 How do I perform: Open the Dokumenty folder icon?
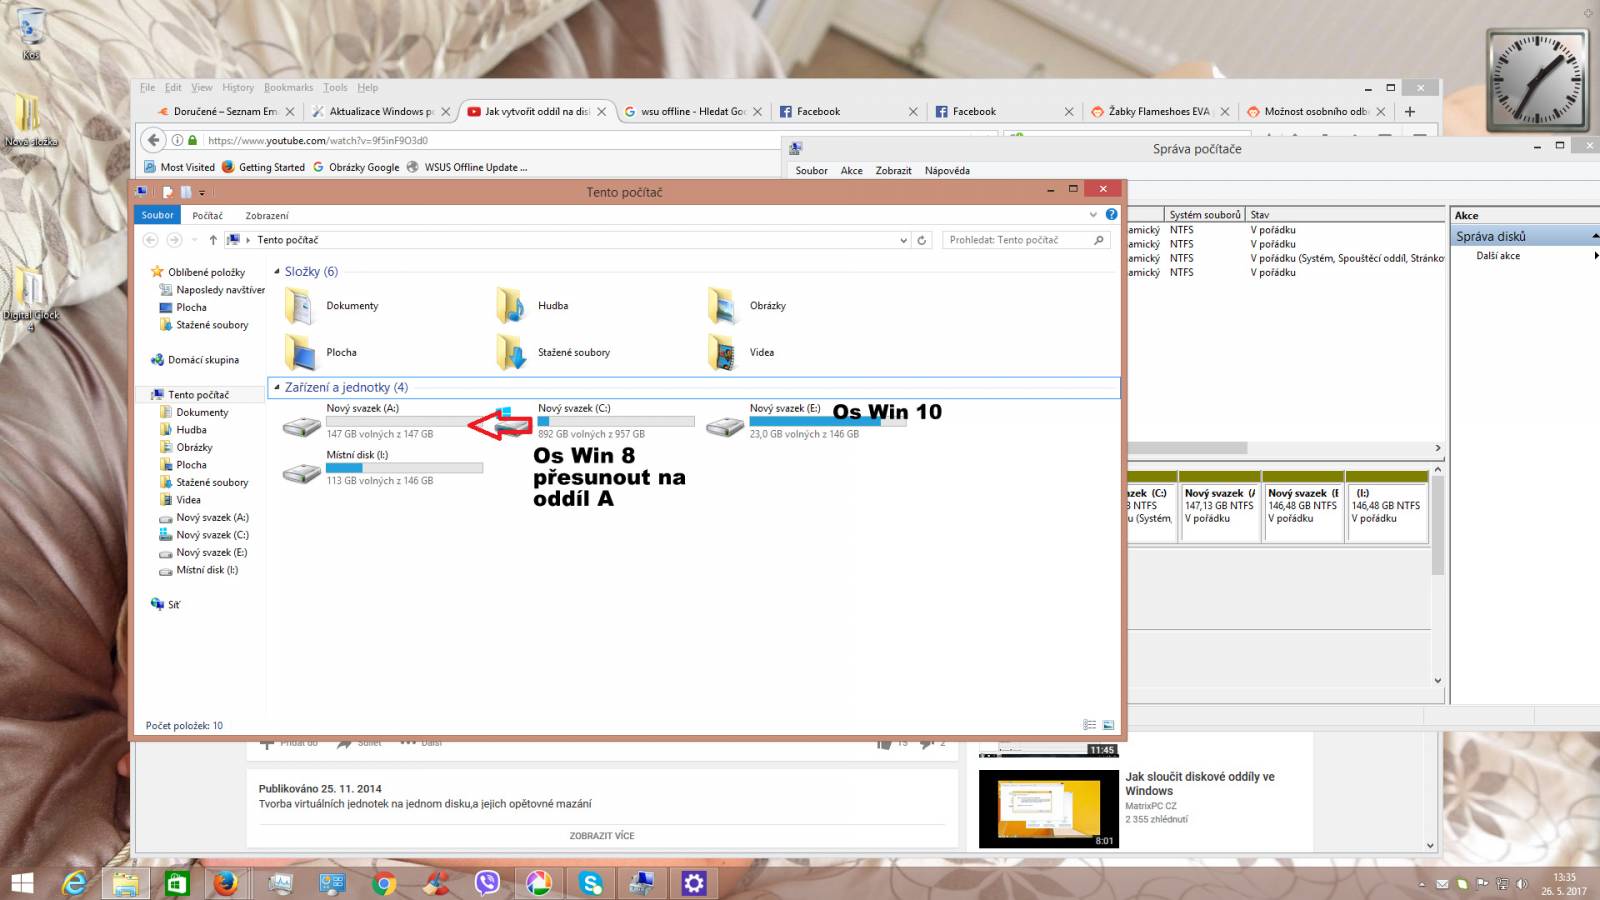(x=300, y=306)
